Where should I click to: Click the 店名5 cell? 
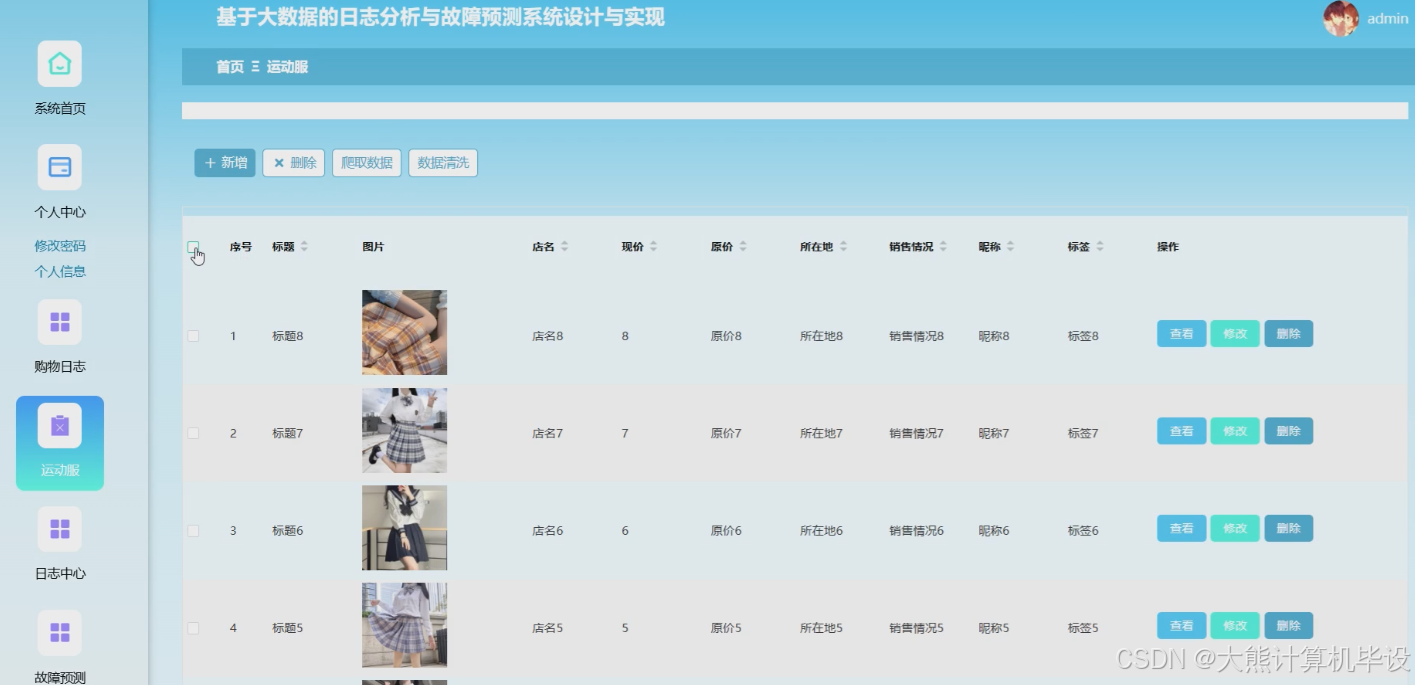tap(548, 628)
